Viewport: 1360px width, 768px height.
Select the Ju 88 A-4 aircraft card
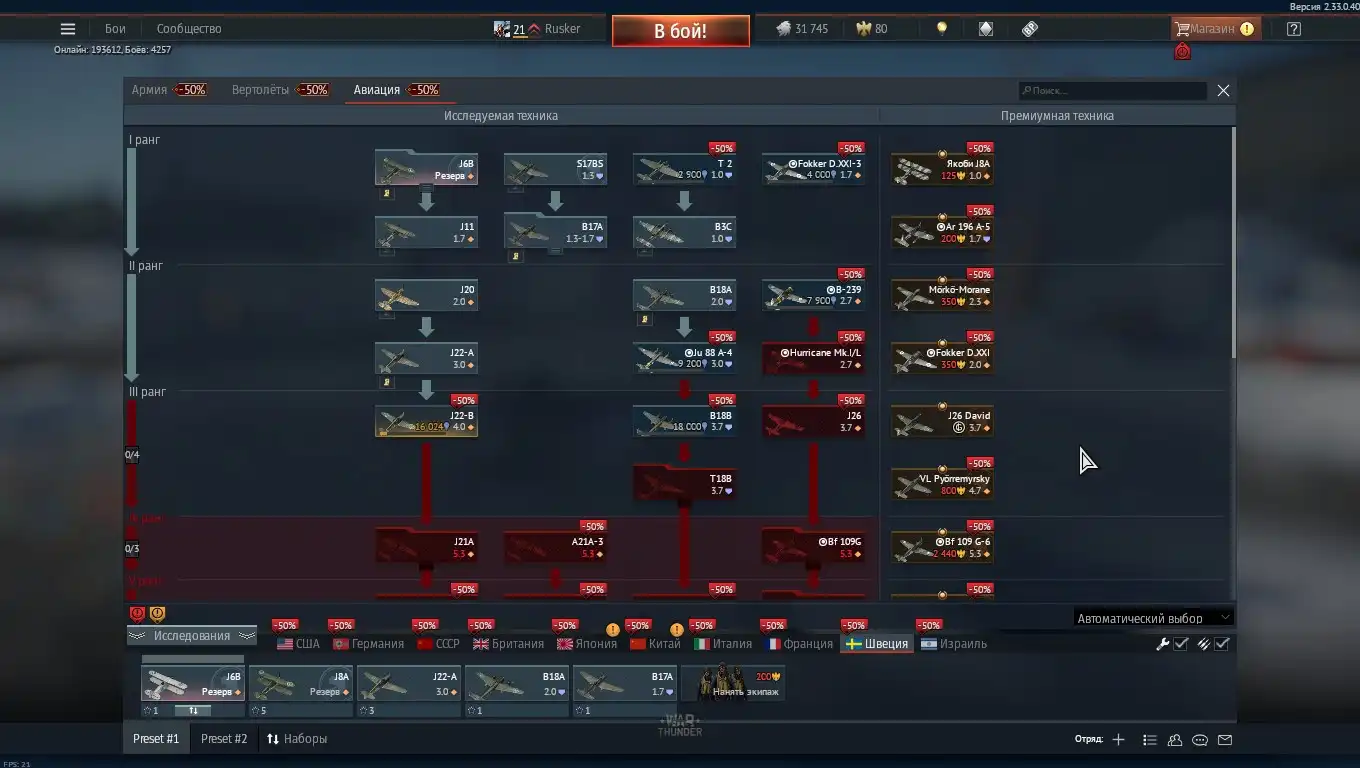684,359
